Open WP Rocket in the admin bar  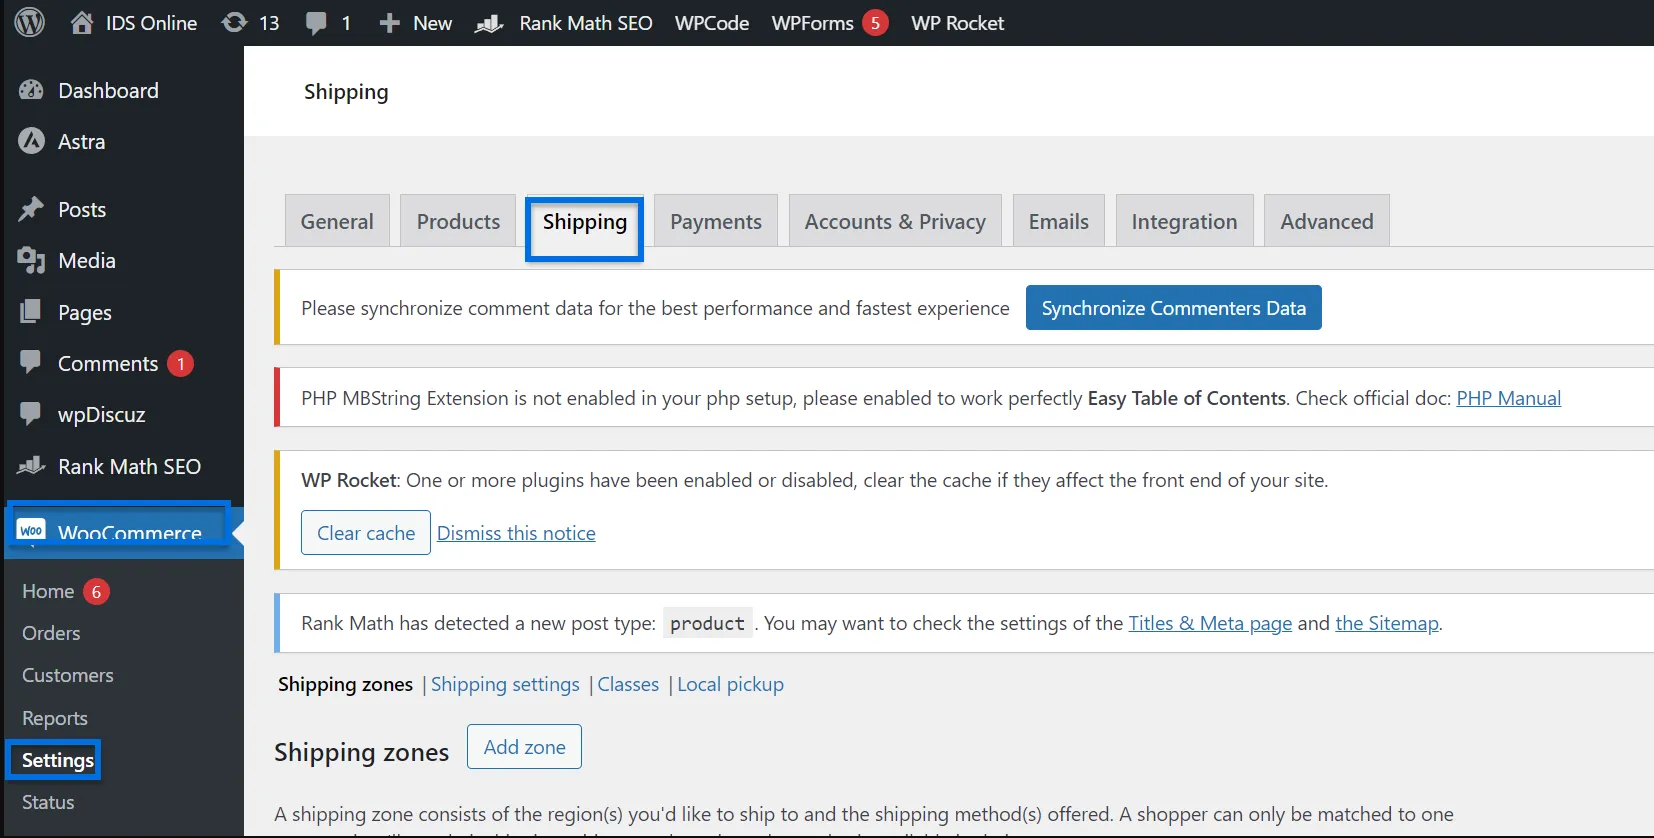tap(957, 23)
